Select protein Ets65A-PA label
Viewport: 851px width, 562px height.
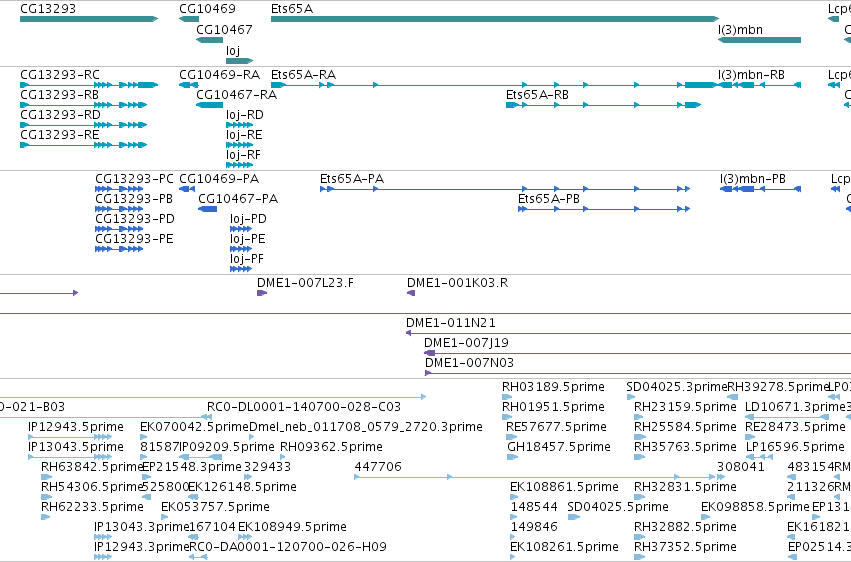pos(352,178)
